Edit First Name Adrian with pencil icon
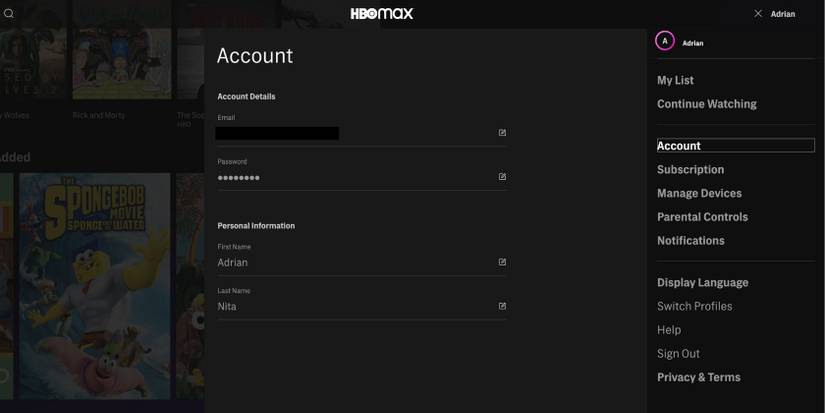The image size is (825, 413). [502, 262]
